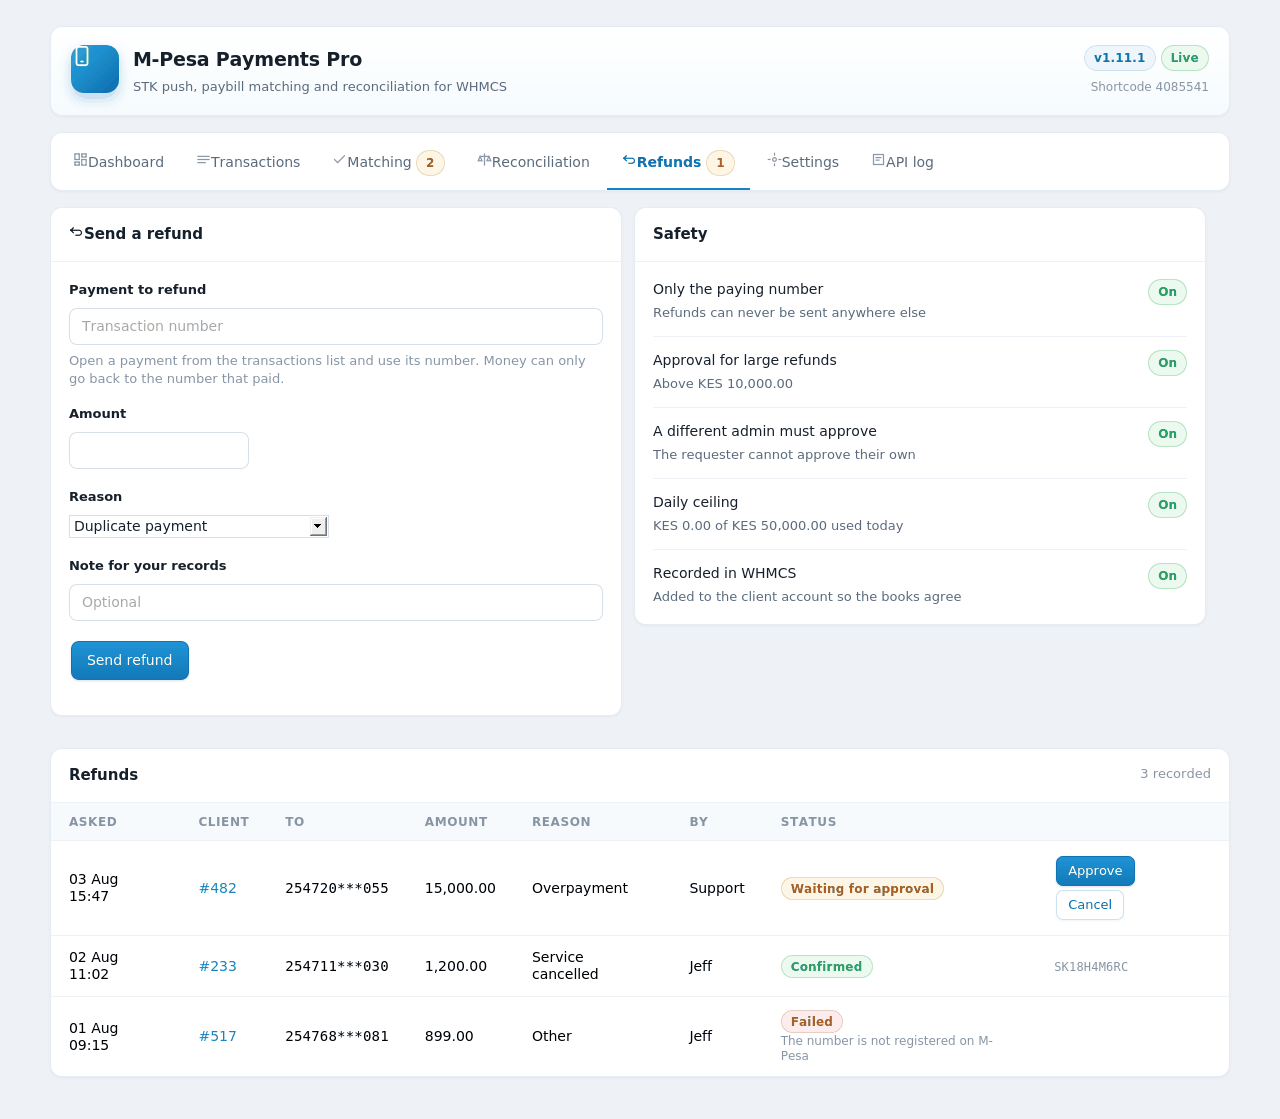Click the Transactions list icon
The height and width of the screenshot is (1119, 1280).
click(203, 160)
